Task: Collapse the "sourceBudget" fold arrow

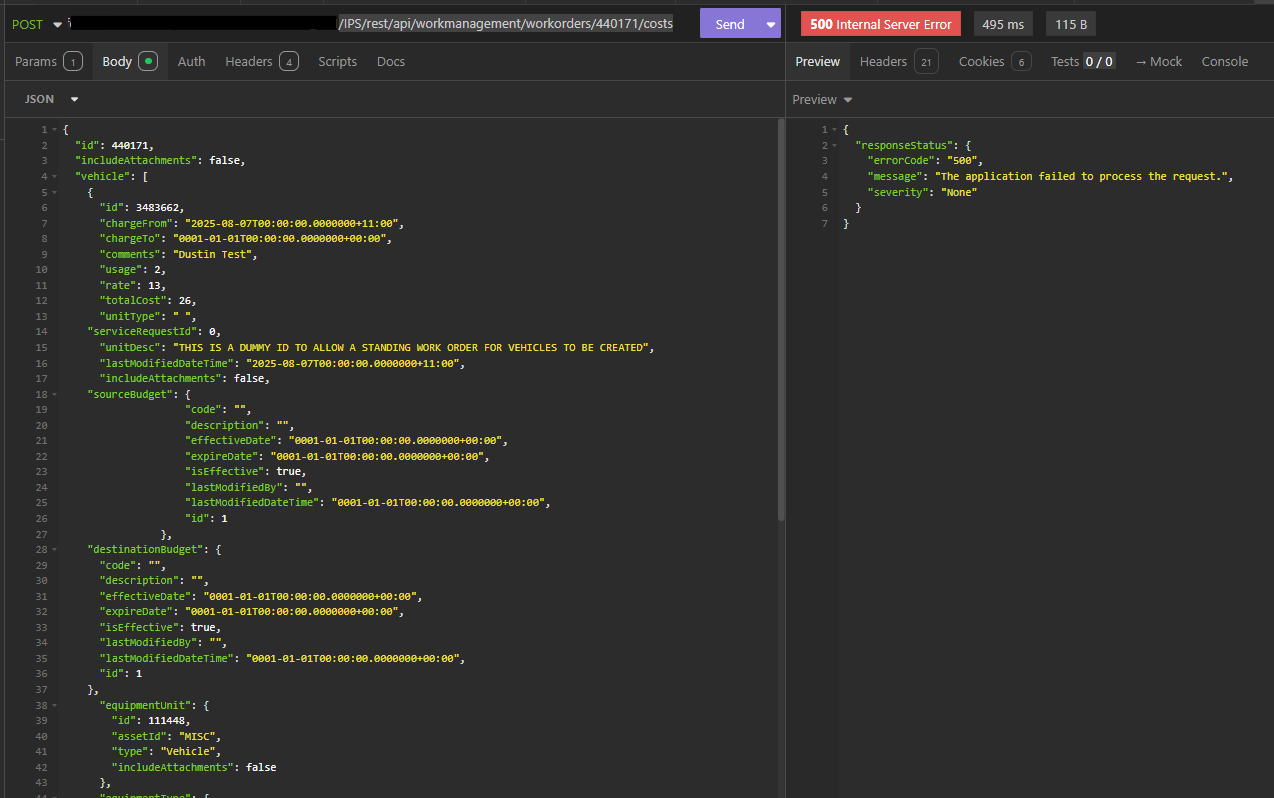Action: (x=54, y=394)
